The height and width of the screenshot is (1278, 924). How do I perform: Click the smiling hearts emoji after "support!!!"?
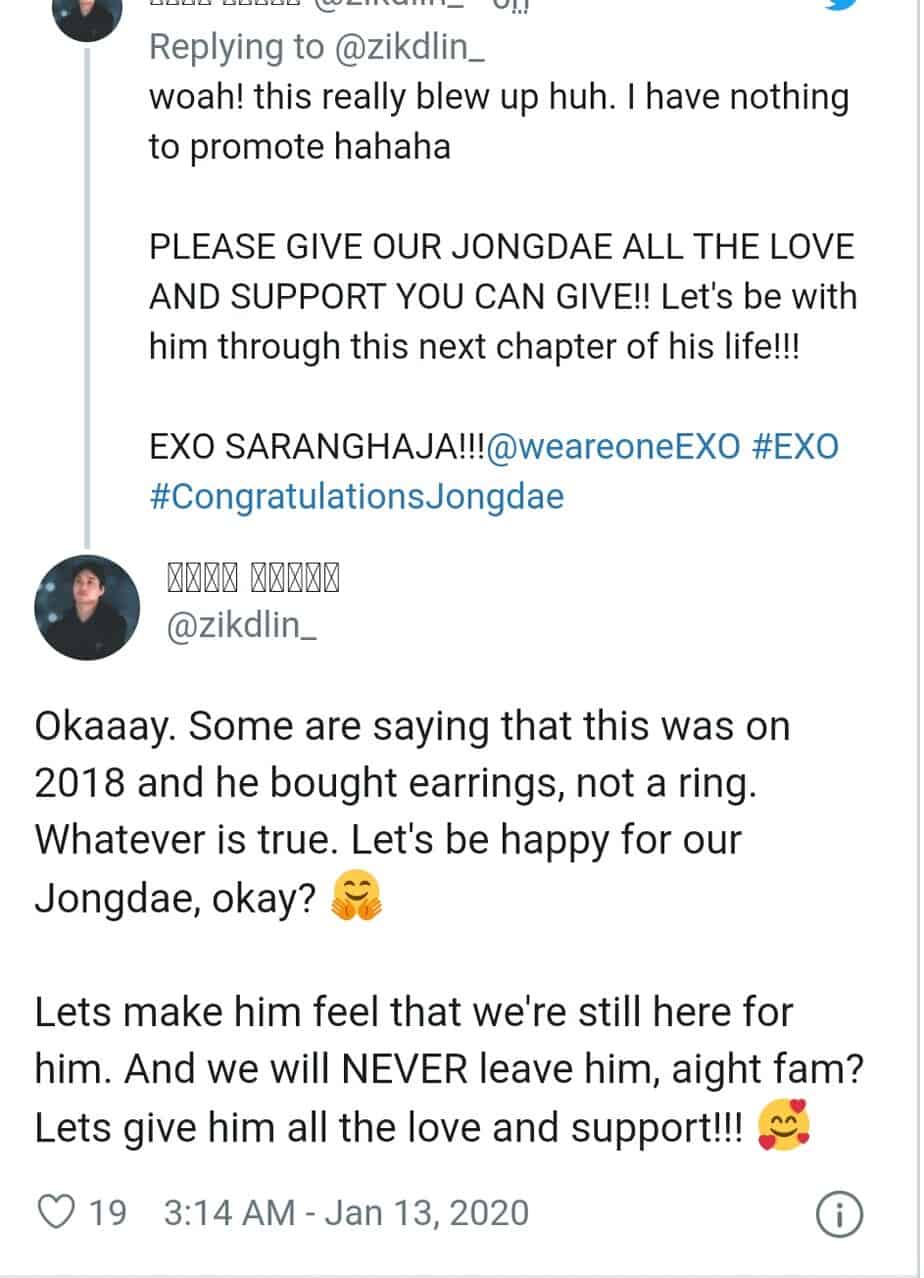coord(783,1127)
